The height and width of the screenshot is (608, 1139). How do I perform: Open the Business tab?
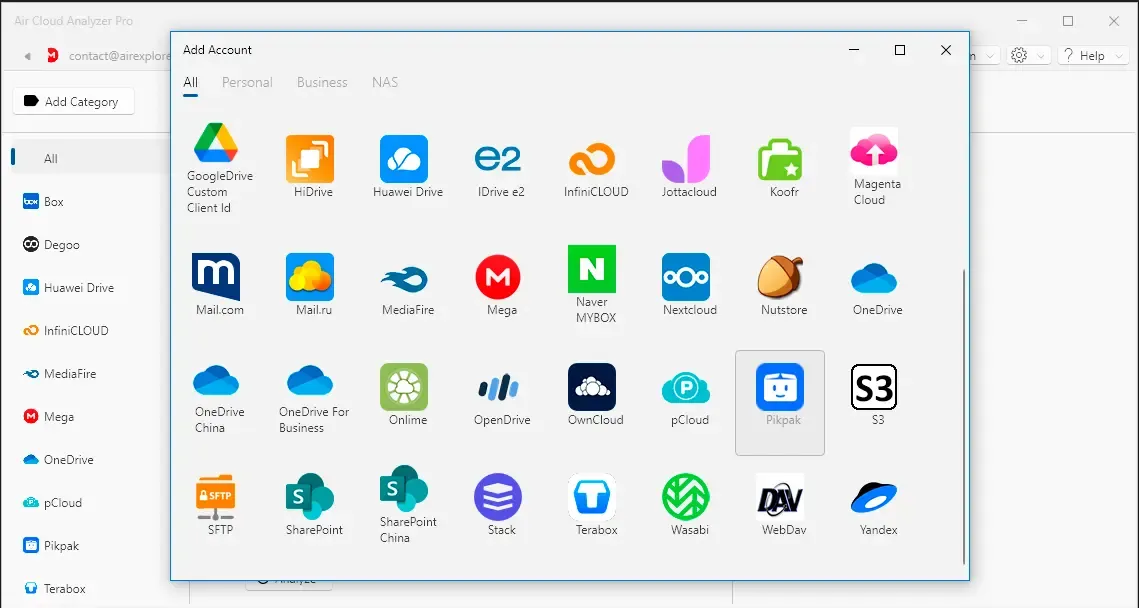(322, 83)
